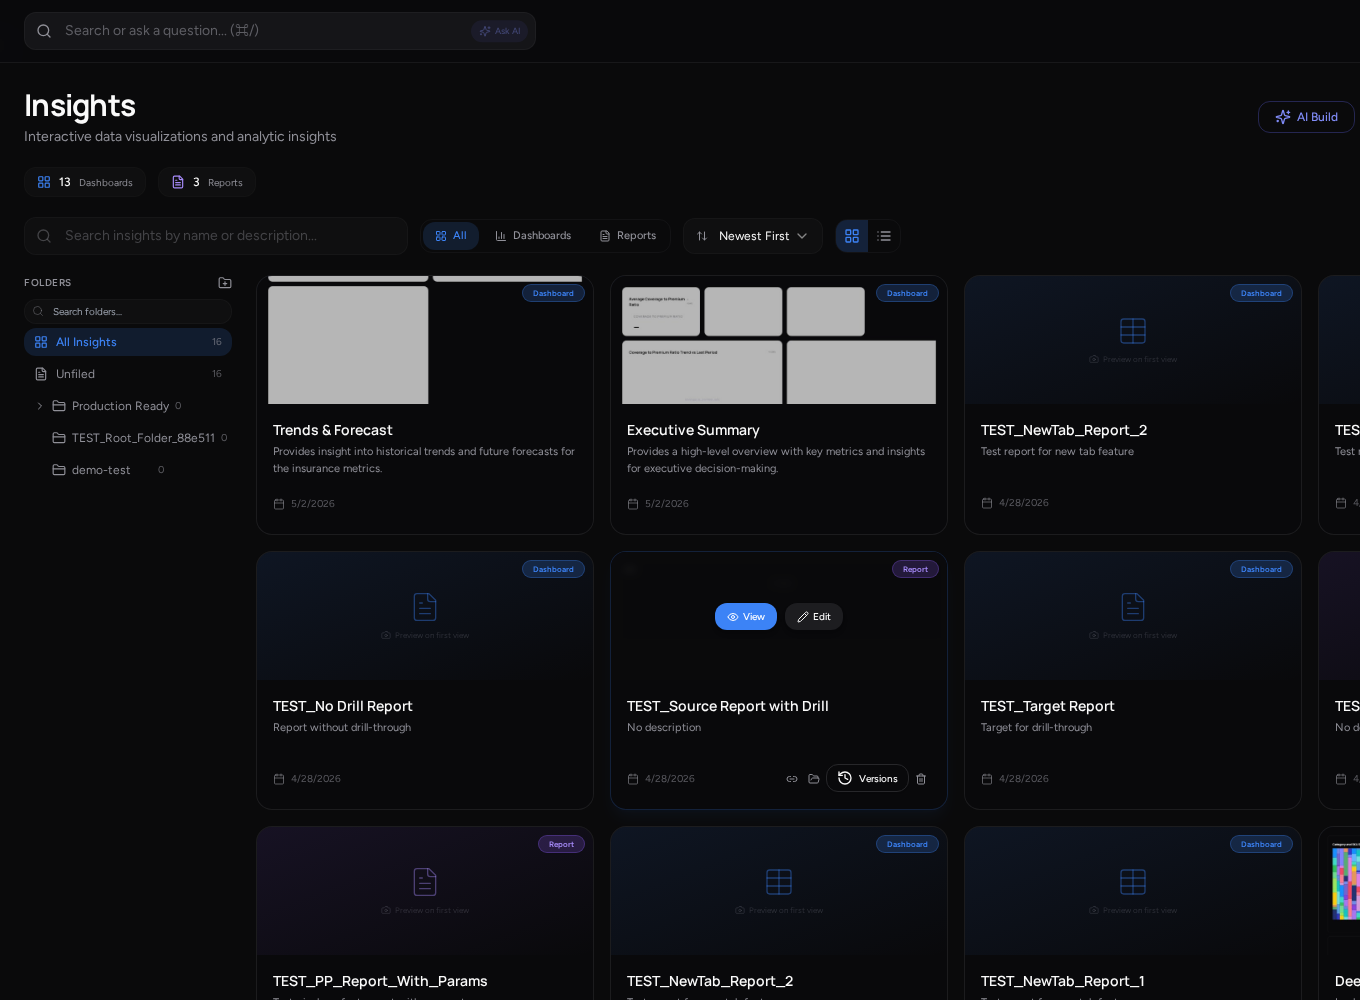
Task: Switch to list view layout
Action: (884, 236)
